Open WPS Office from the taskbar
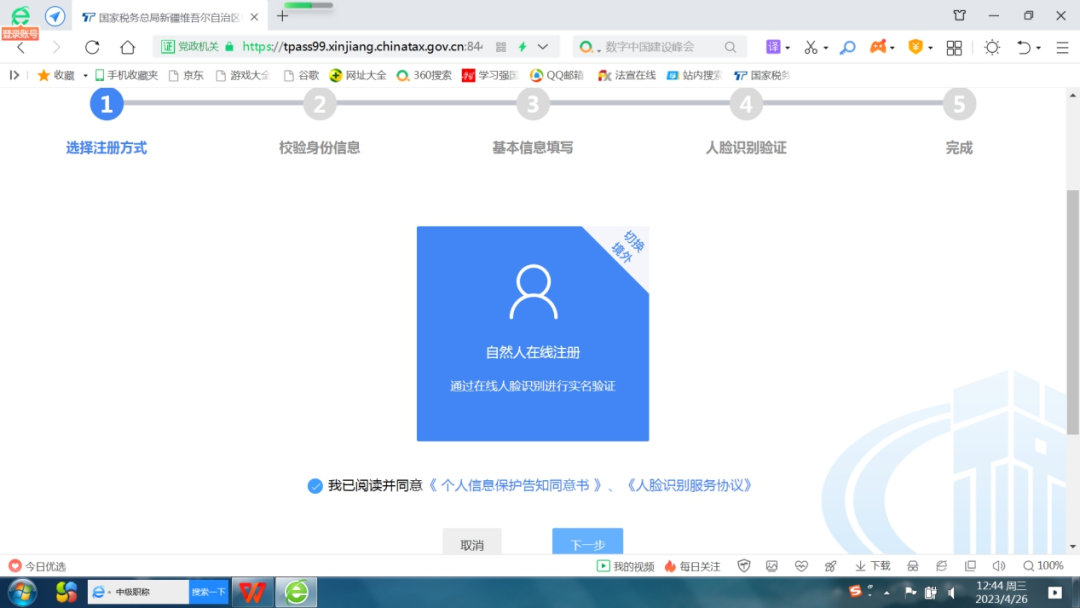Screen dimensions: 1080x608 click(253, 592)
